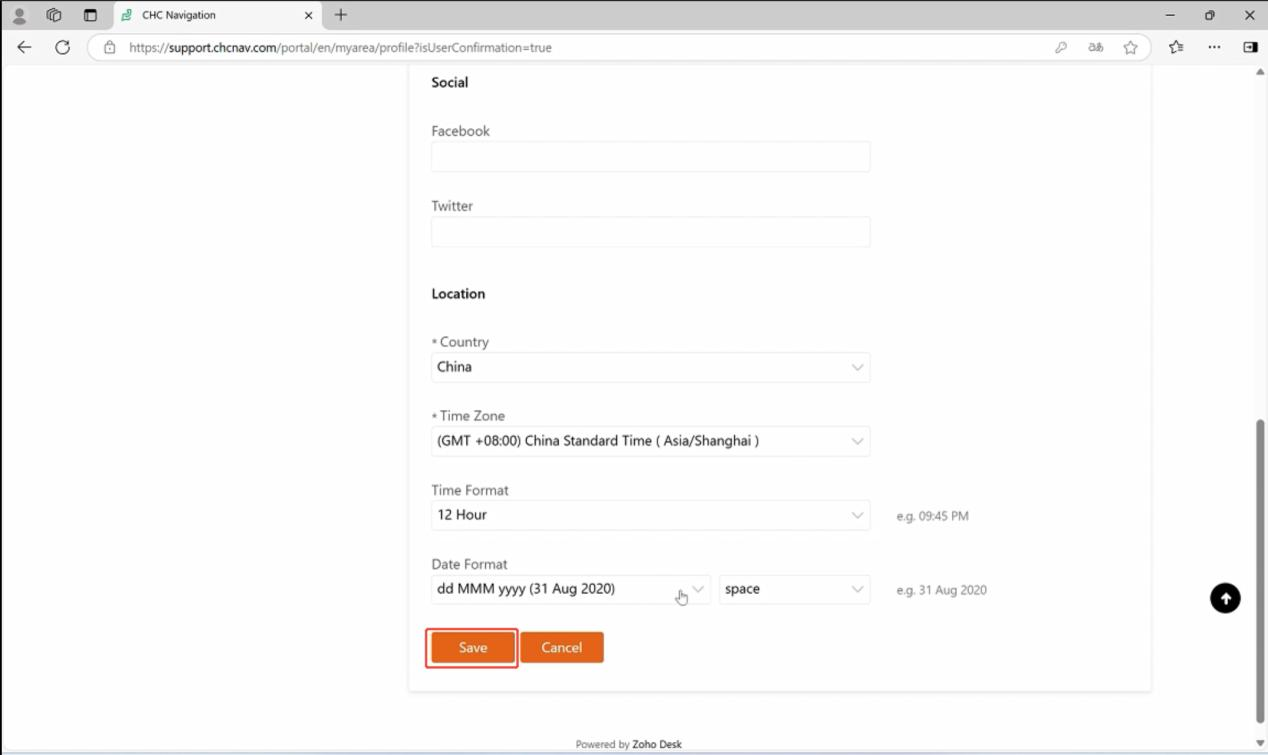The width and height of the screenshot is (1268, 755).
Task: Refresh the current page
Action: tap(62, 47)
